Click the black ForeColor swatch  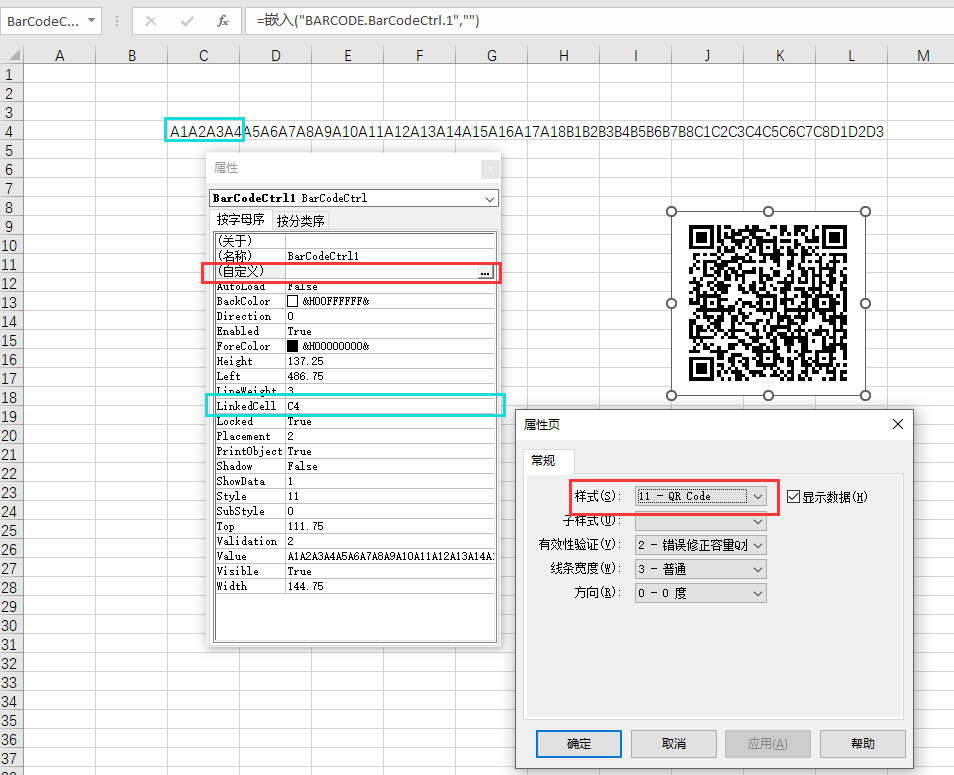click(x=293, y=346)
